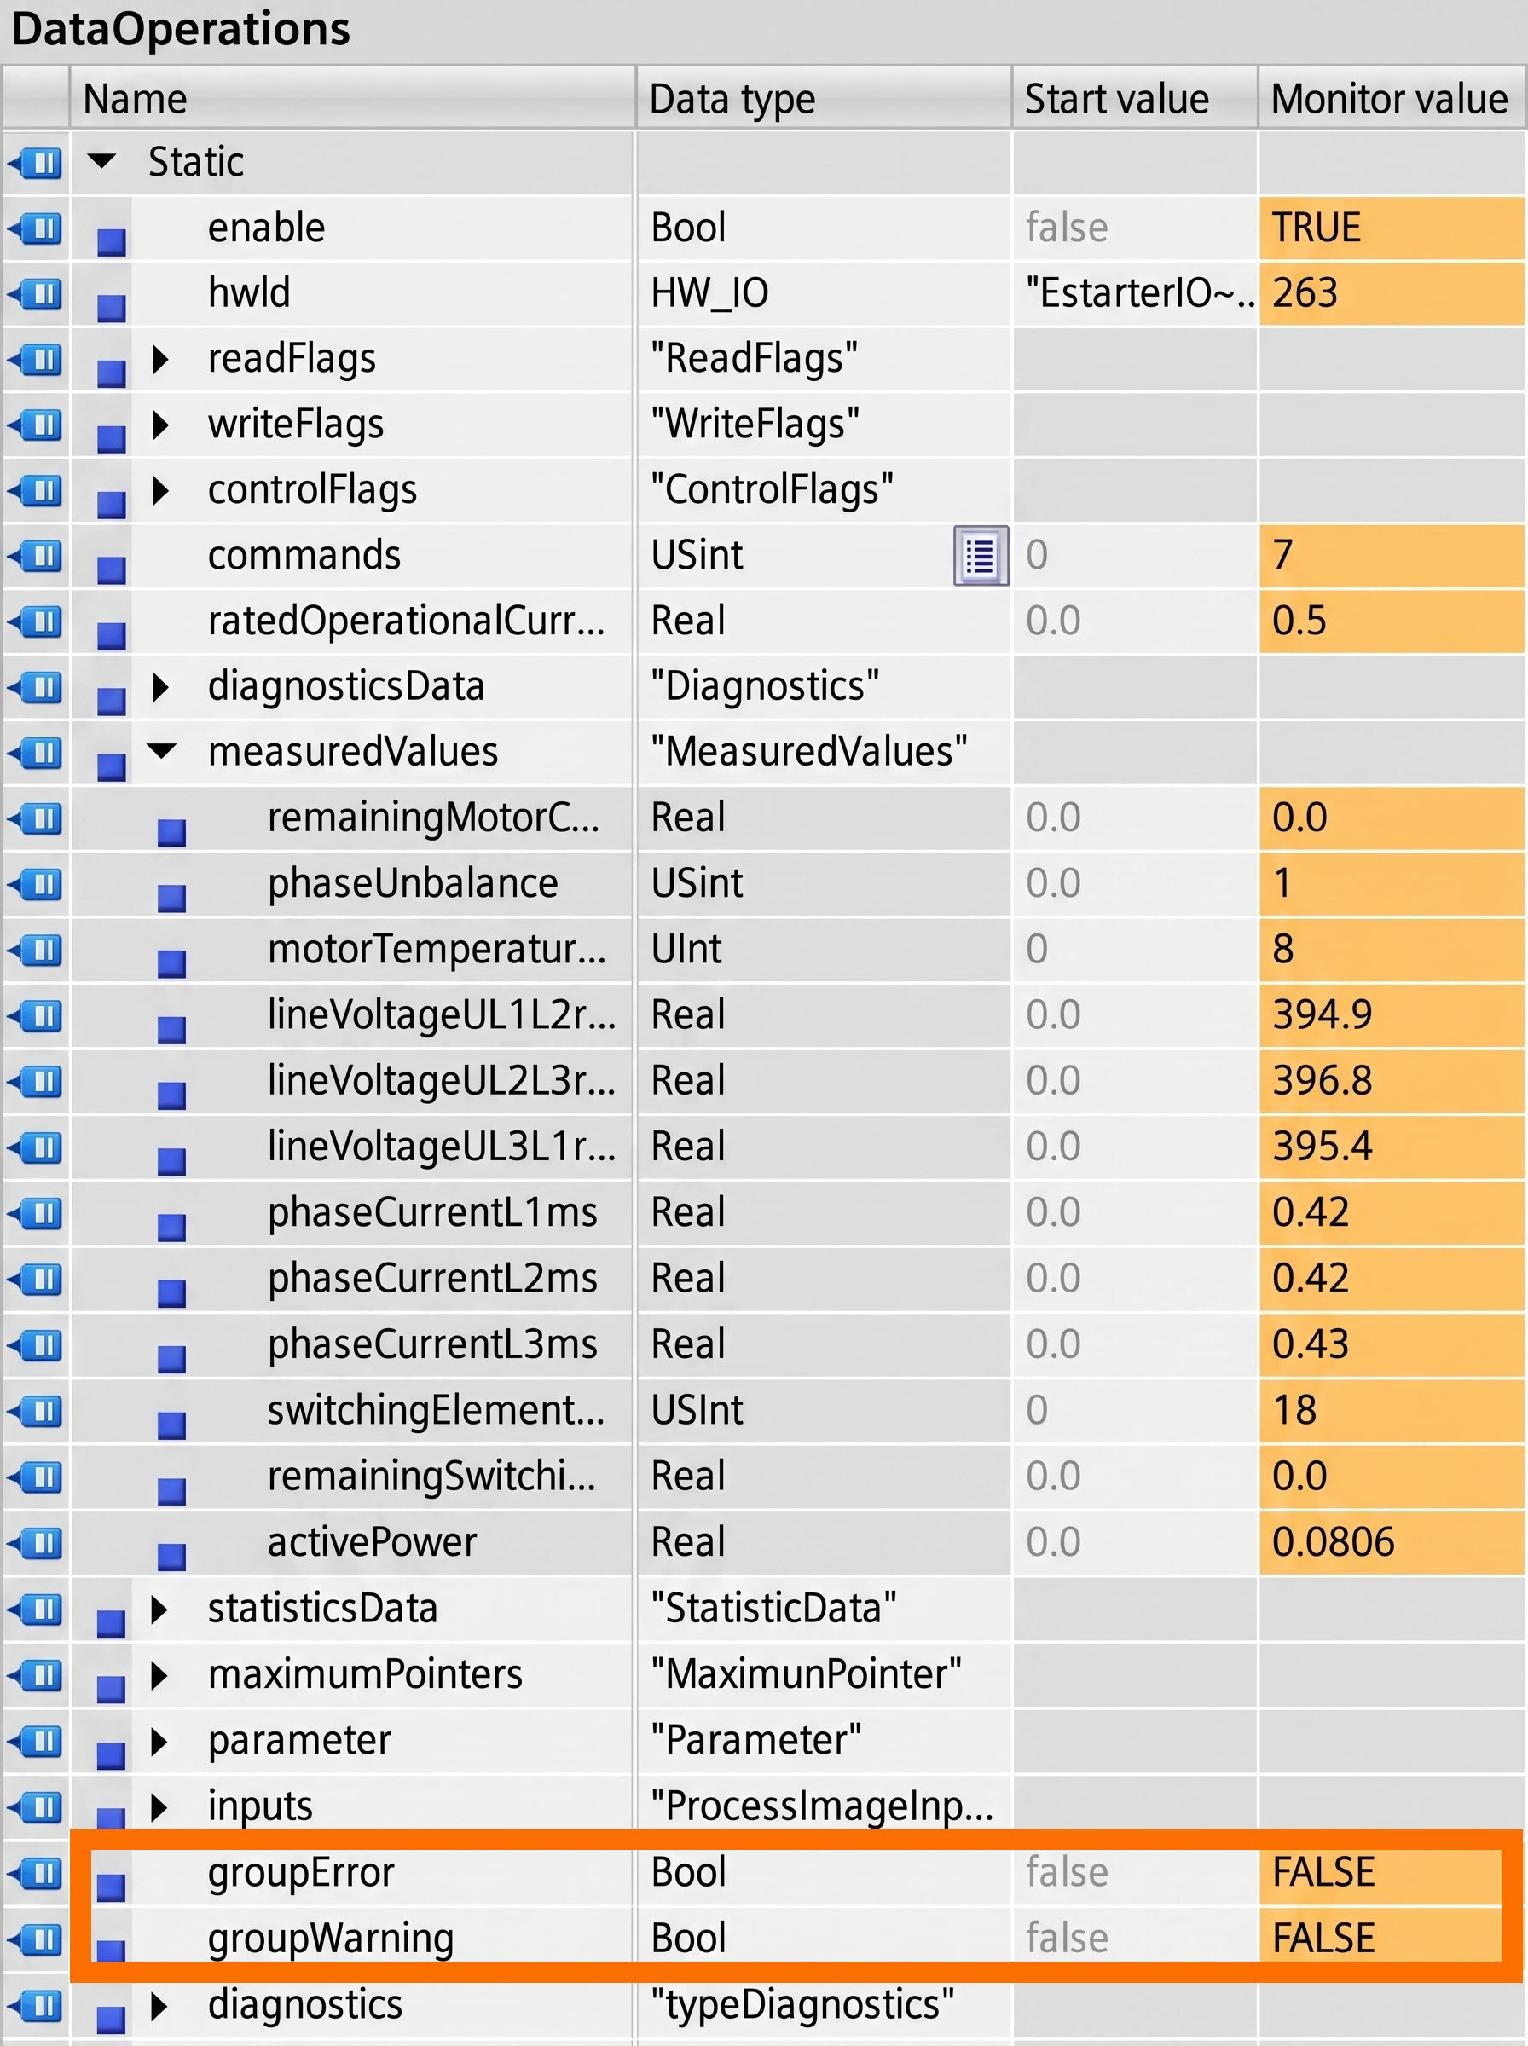This screenshot has width=1528, height=2046.
Task: Expand the readFlags structure
Action: (160, 358)
